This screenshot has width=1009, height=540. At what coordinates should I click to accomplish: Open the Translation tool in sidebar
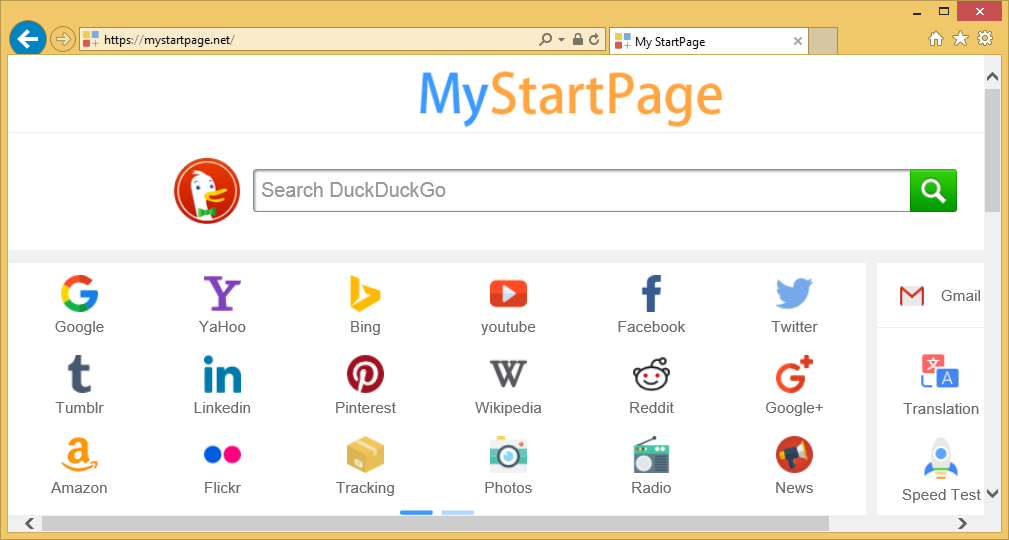point(940,384)
